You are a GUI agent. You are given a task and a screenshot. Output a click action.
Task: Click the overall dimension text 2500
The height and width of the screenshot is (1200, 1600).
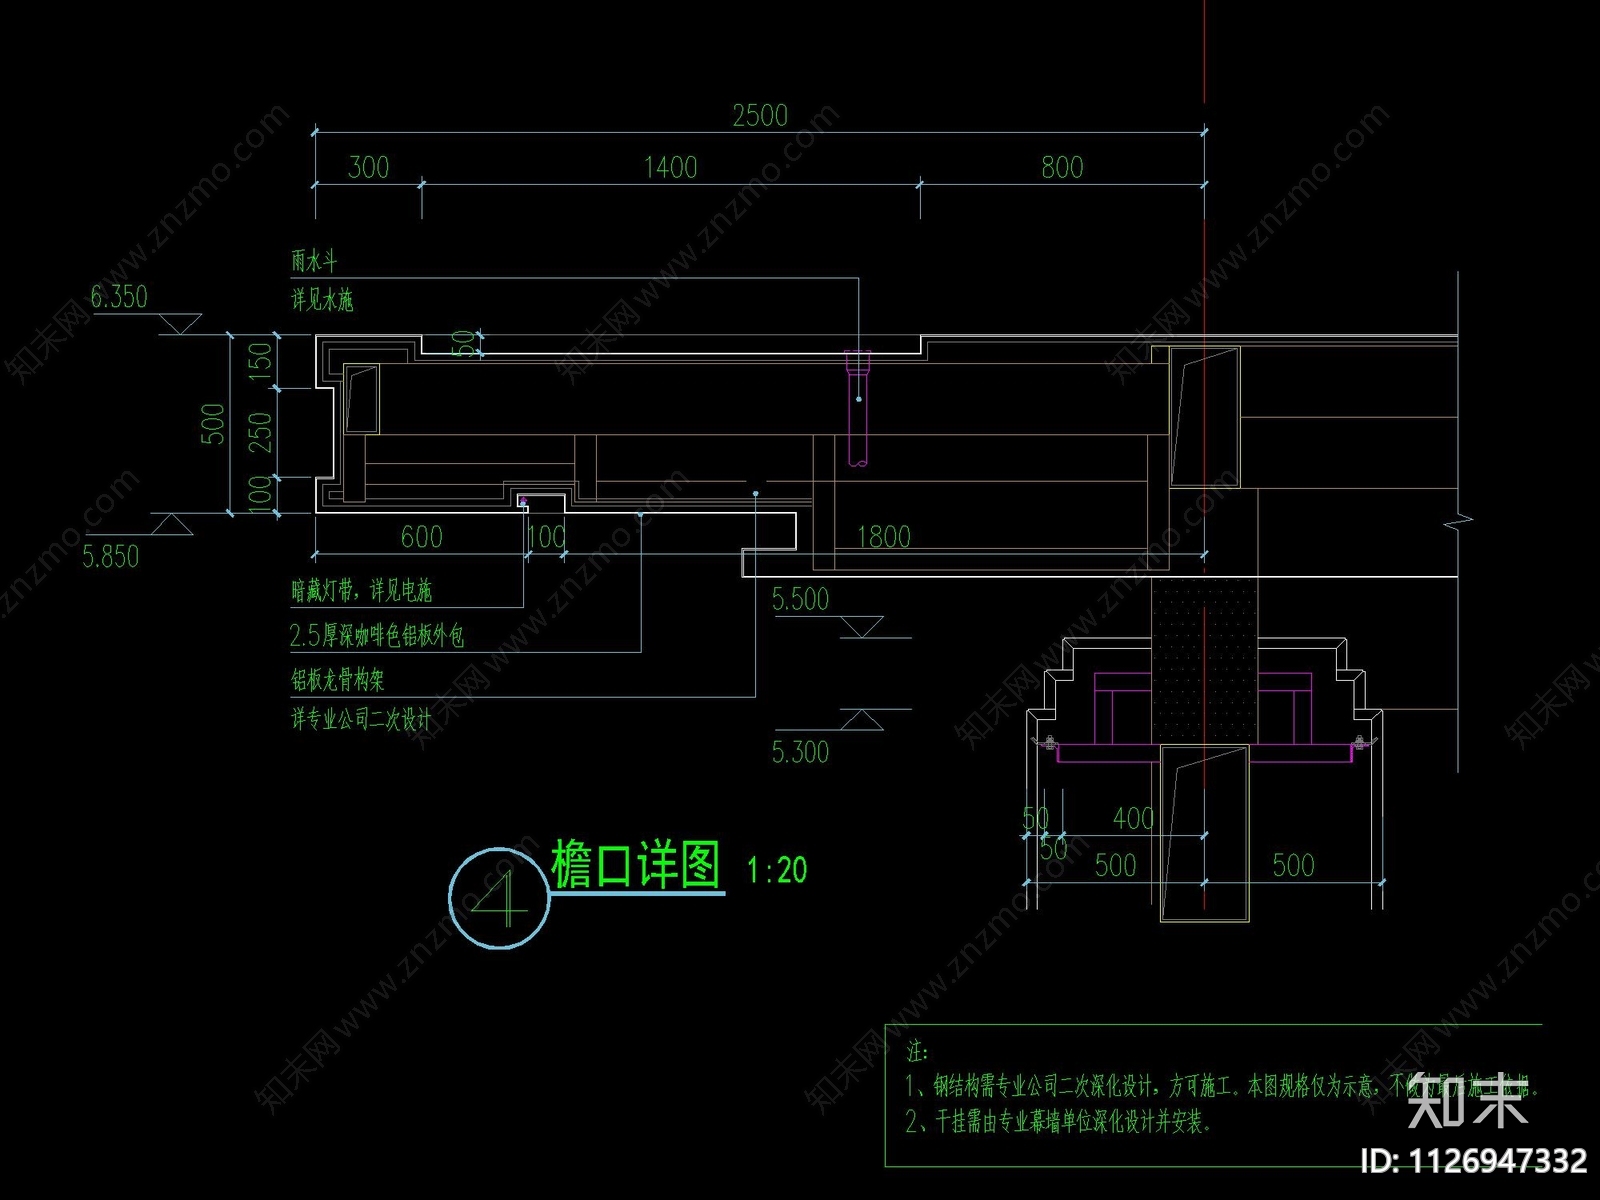760,115
